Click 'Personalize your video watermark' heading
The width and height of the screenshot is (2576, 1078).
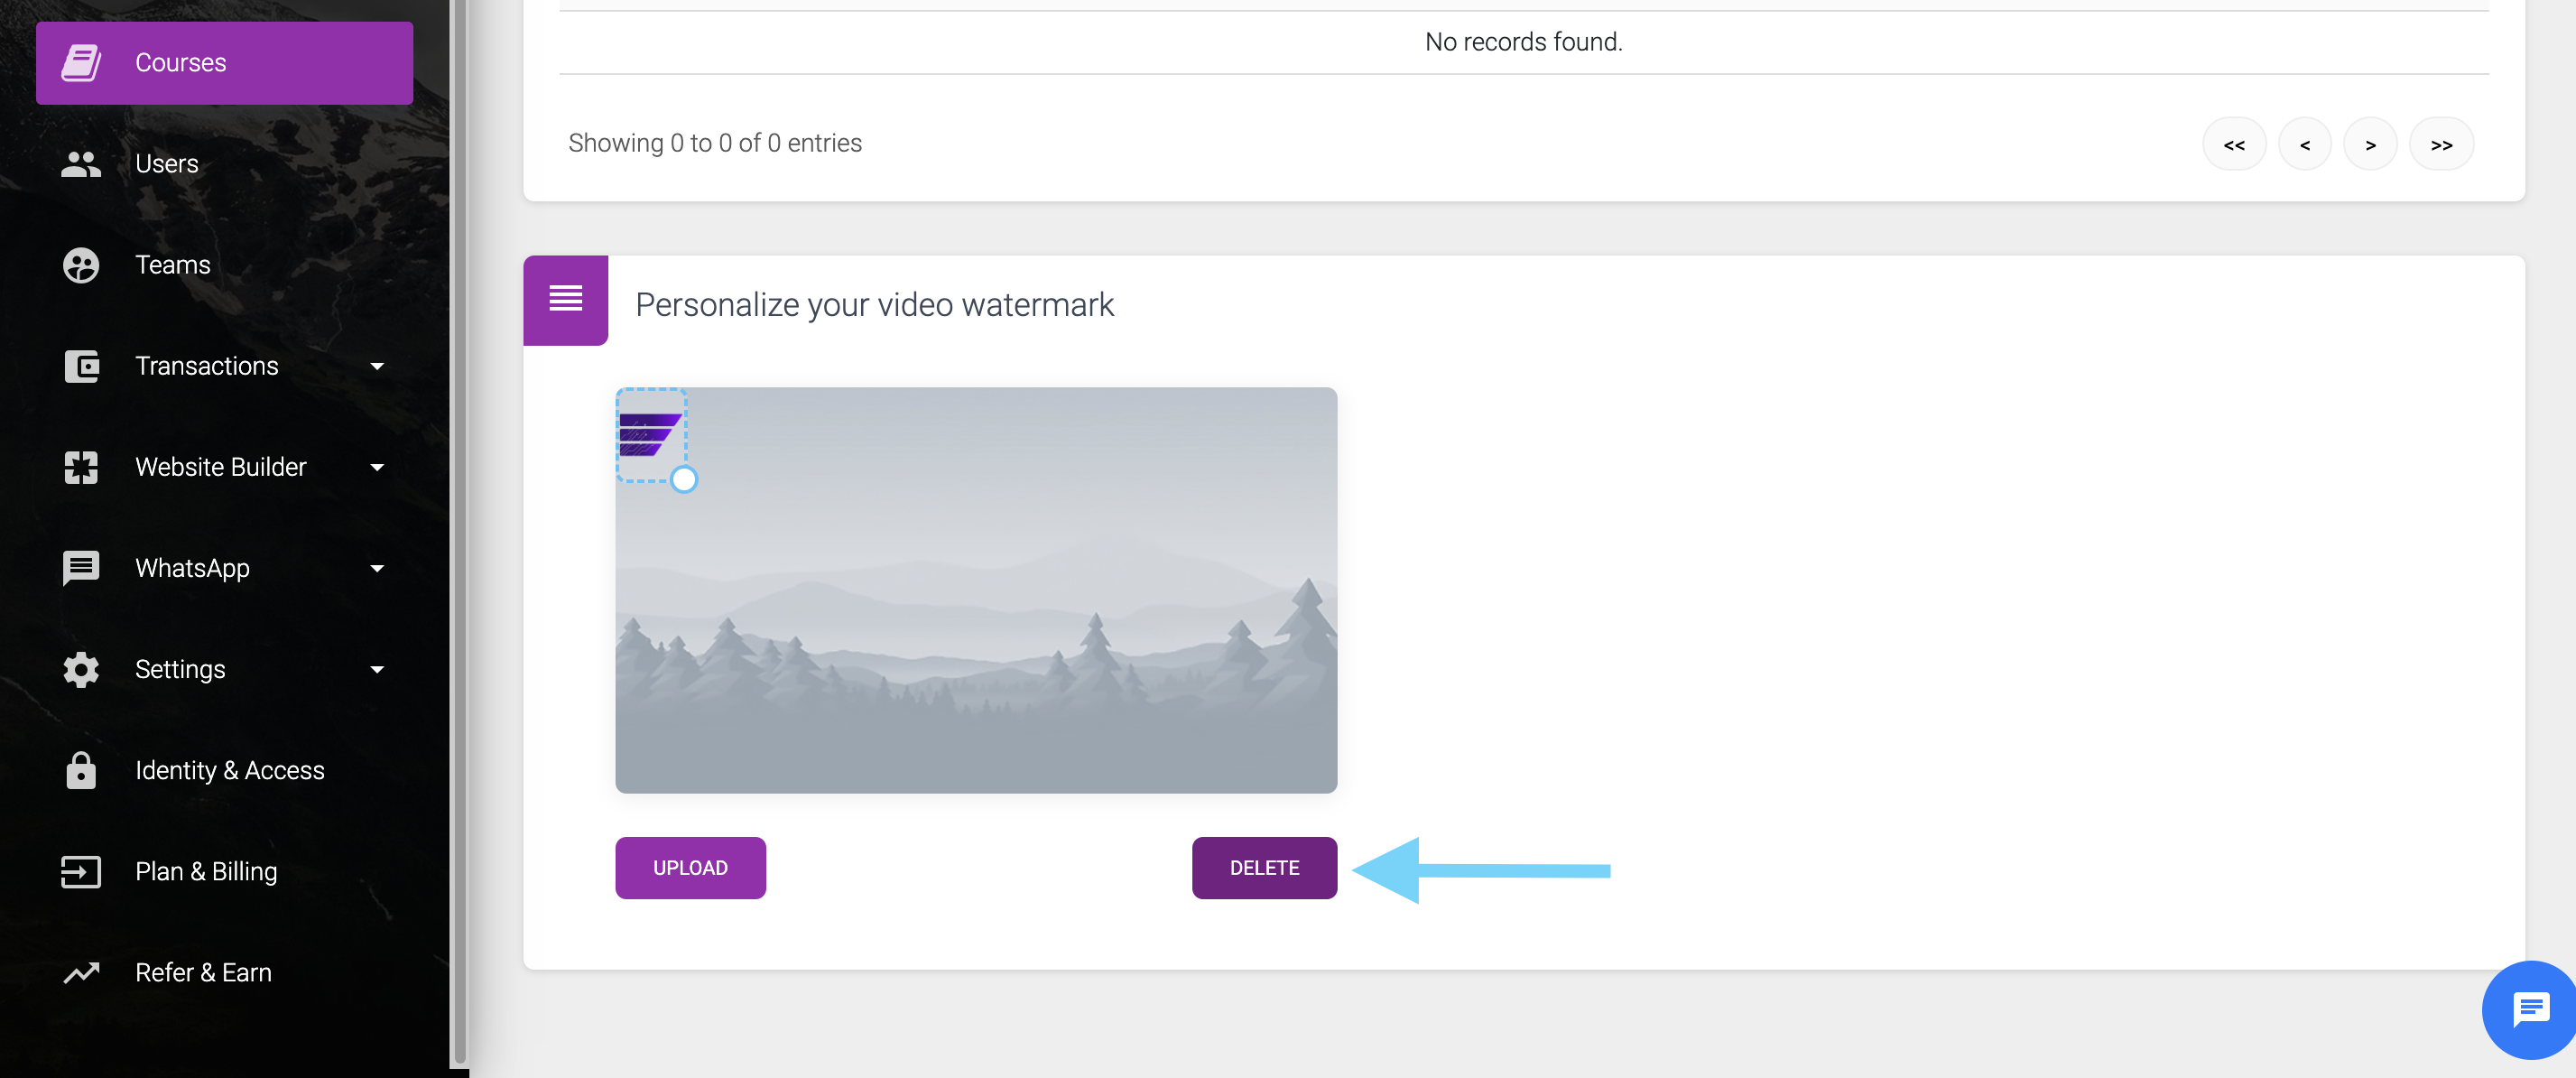pyautogui.click(x=874, y=304)
